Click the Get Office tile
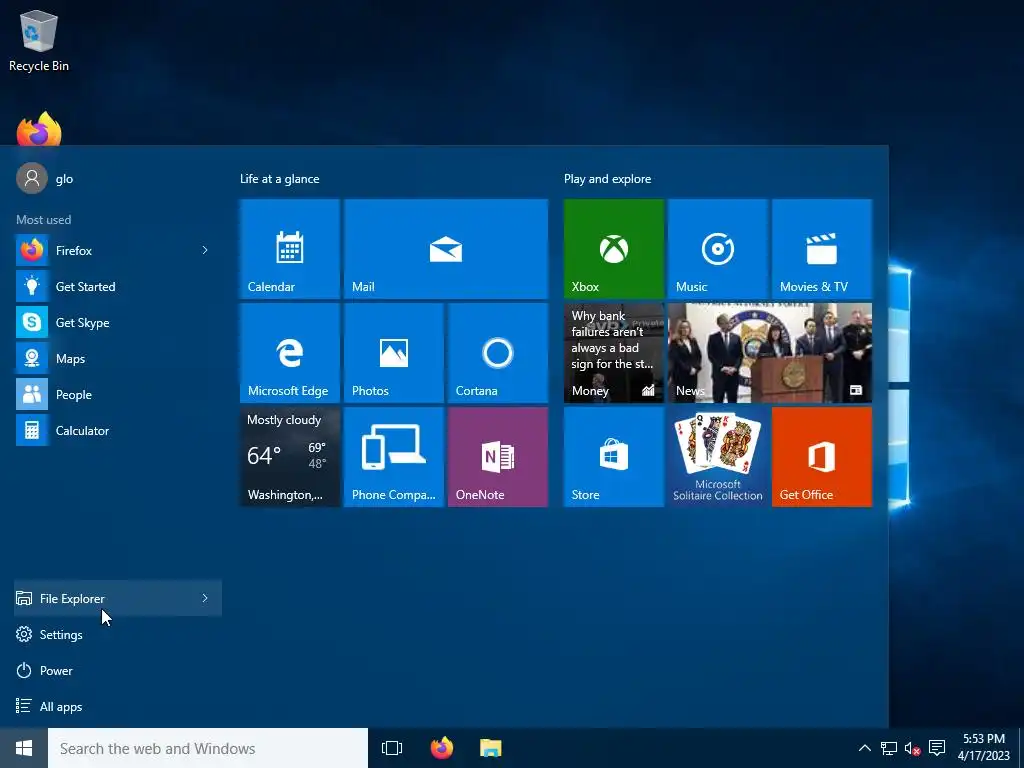The width and height of the screenshot is (1024, 768). tap(822, 456)
